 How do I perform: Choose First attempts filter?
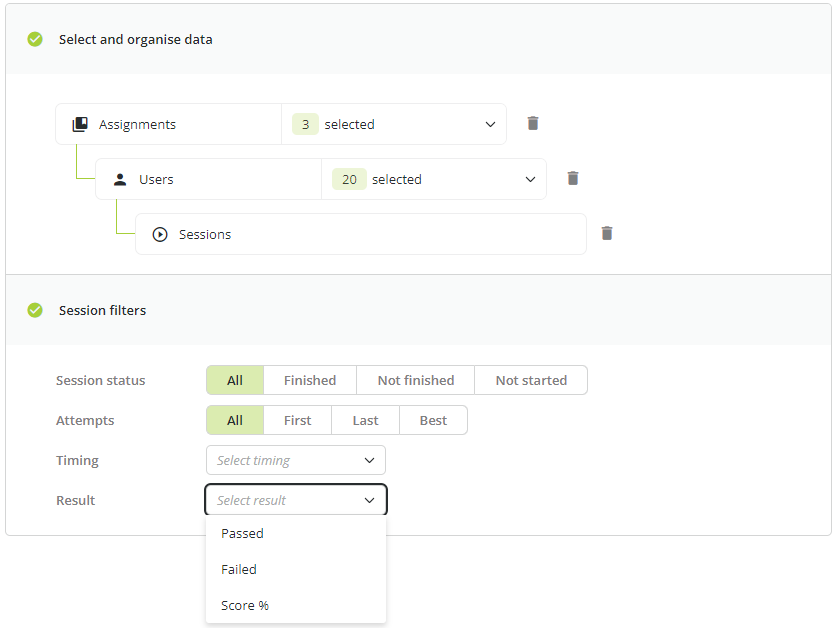tap(298, 420)
